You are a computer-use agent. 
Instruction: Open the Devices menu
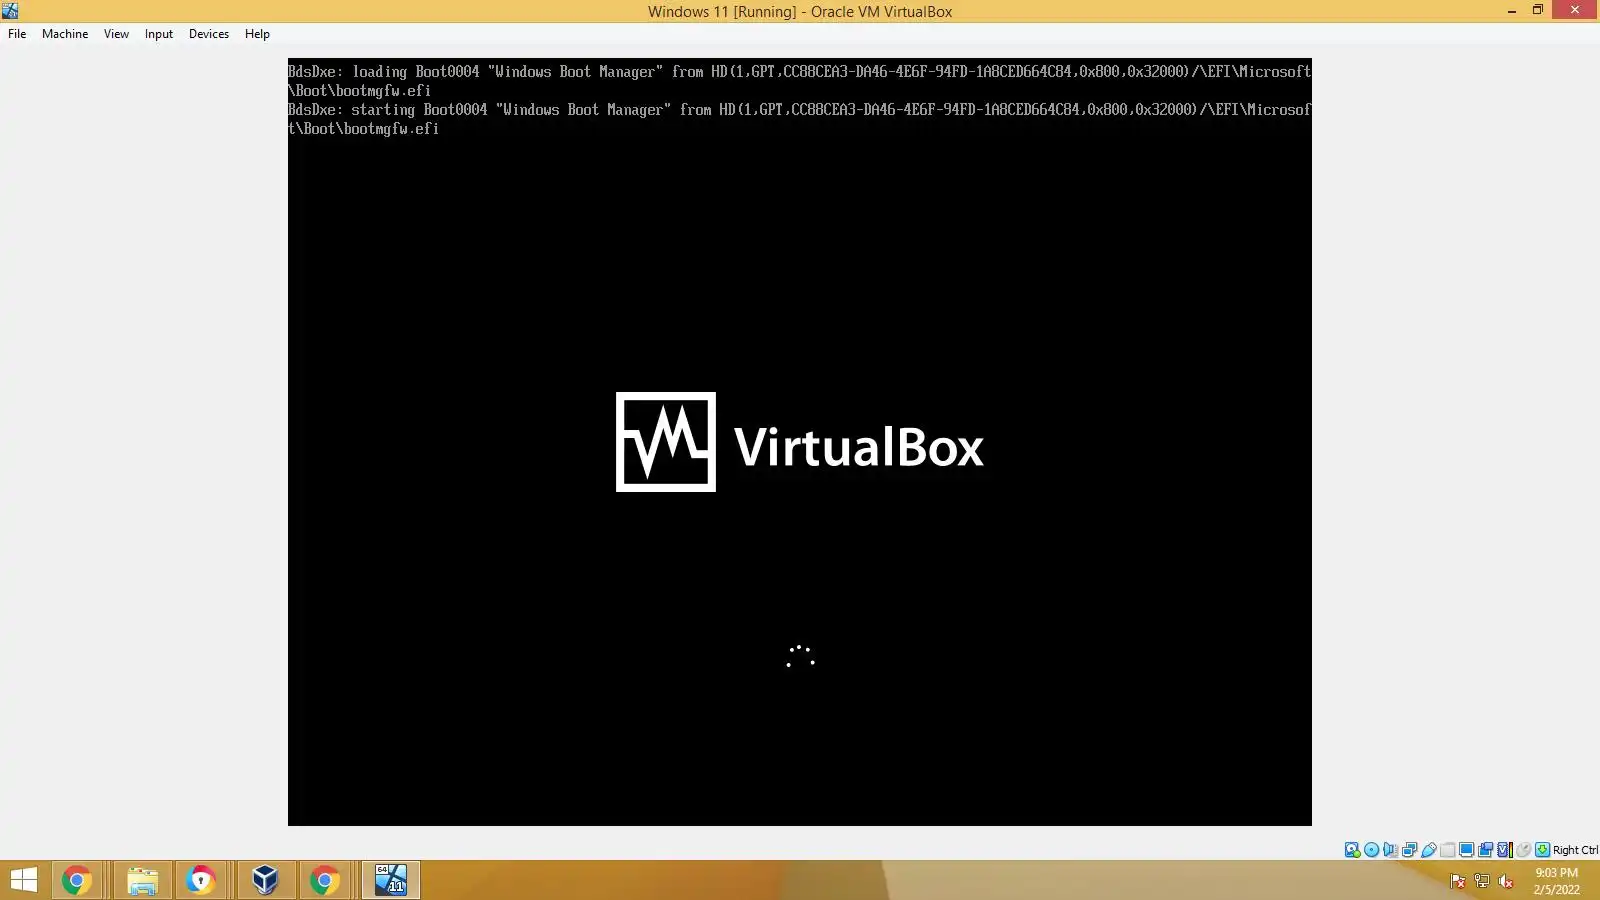click(x=209, y=34)
